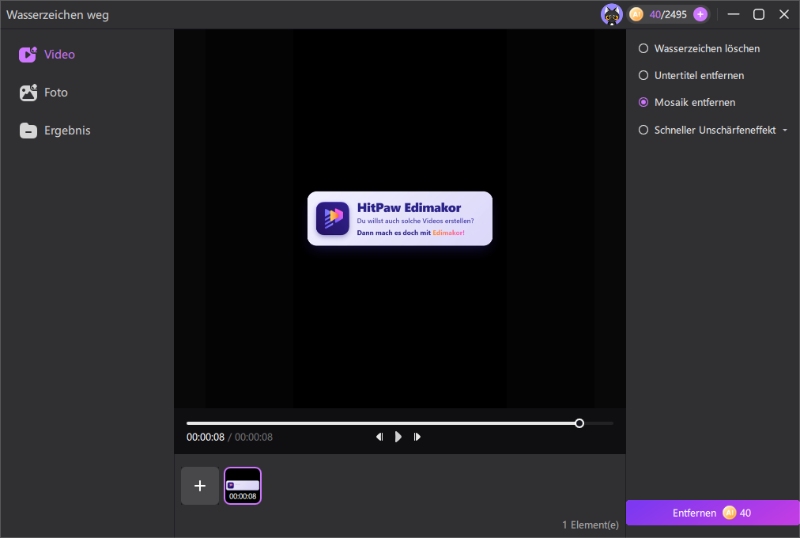Open the Video section in sidebar
The image size is (800, 538).
47,54
